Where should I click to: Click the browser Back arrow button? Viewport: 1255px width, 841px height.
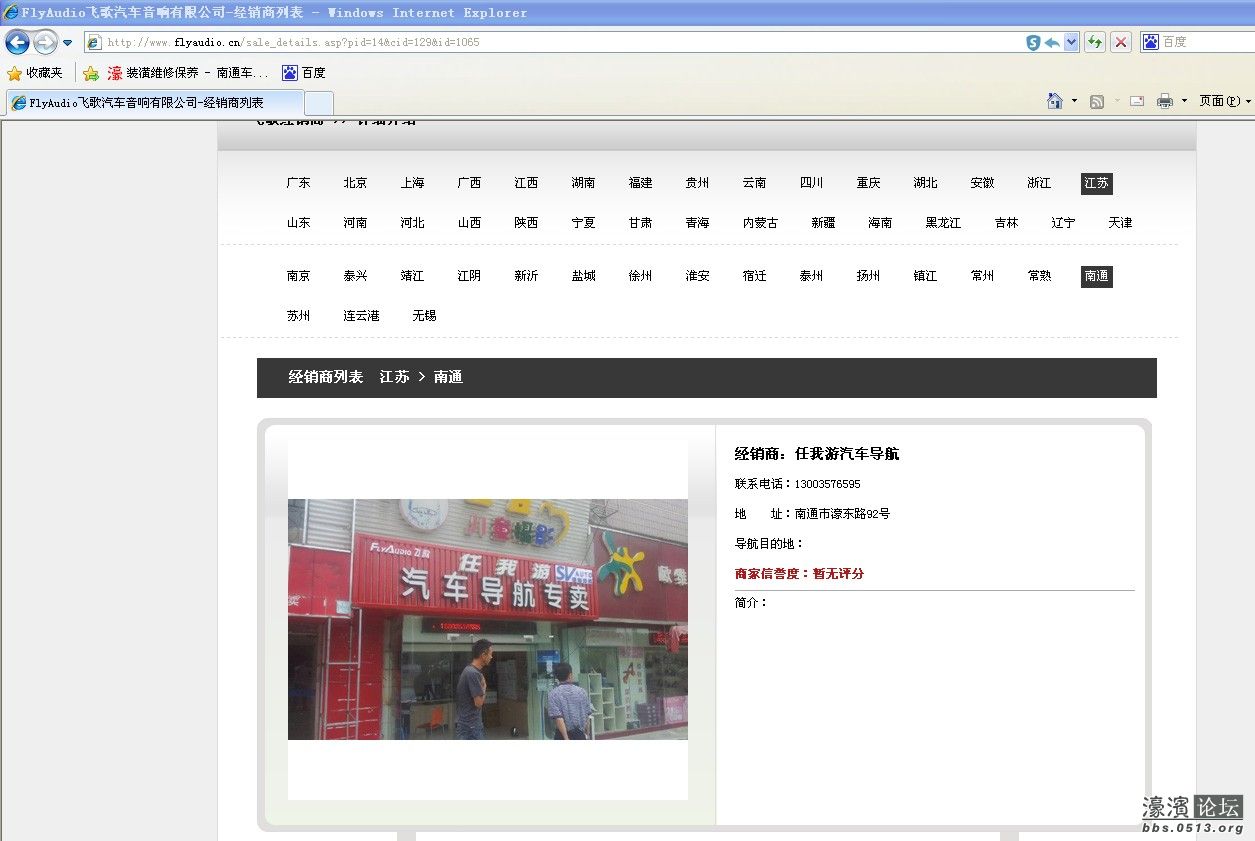coord(17,42)
